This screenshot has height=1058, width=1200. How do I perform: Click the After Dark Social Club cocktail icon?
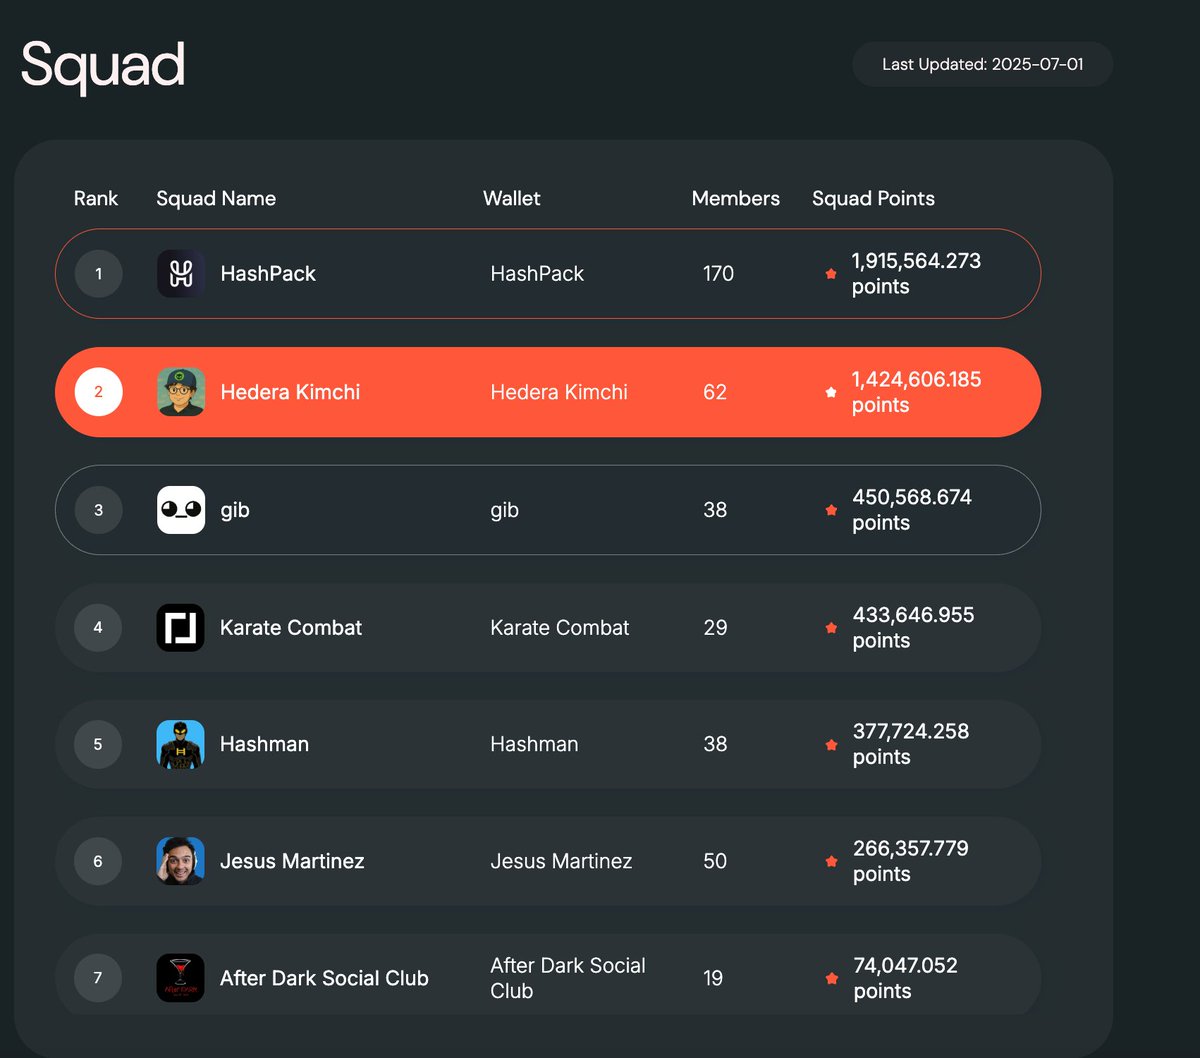[x=181, y=978]
